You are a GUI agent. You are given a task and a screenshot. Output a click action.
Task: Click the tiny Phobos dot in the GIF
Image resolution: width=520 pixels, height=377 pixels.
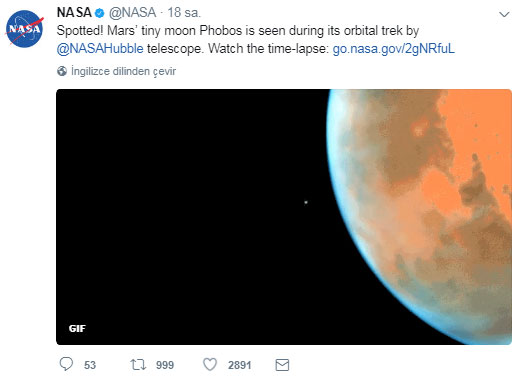coord(306,202)
